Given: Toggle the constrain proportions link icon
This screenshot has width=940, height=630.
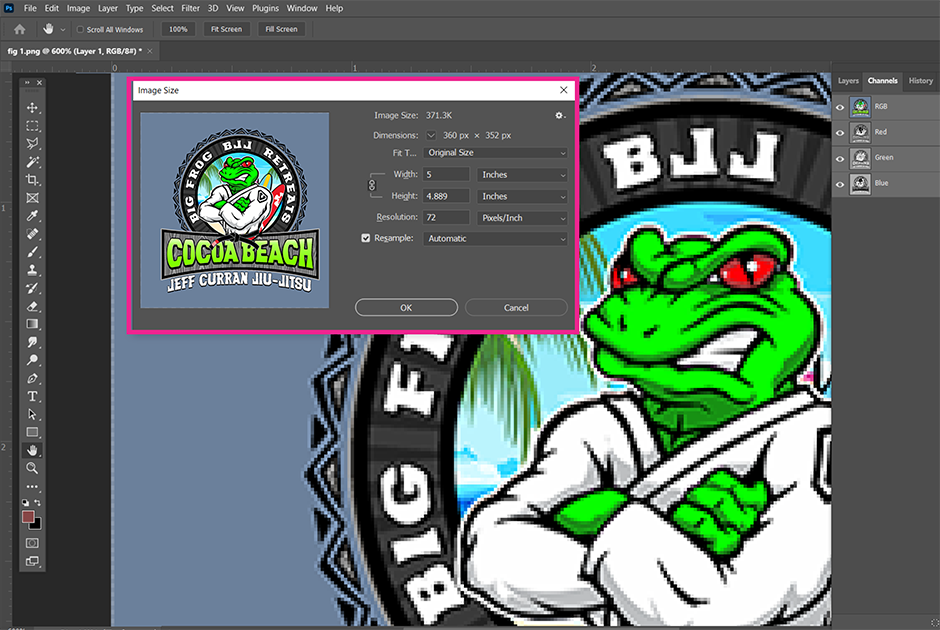Looking at the screenshot, I should point(372,185).
